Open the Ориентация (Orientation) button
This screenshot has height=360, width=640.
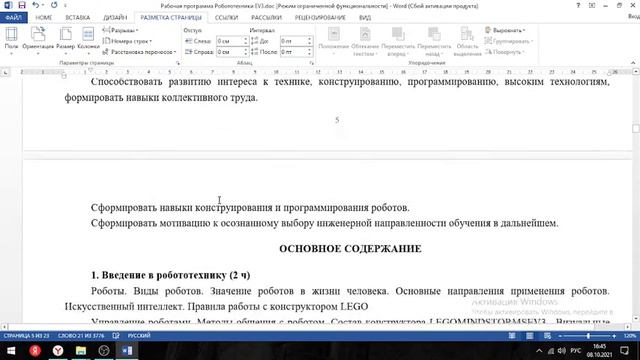[x=38, y=40]
